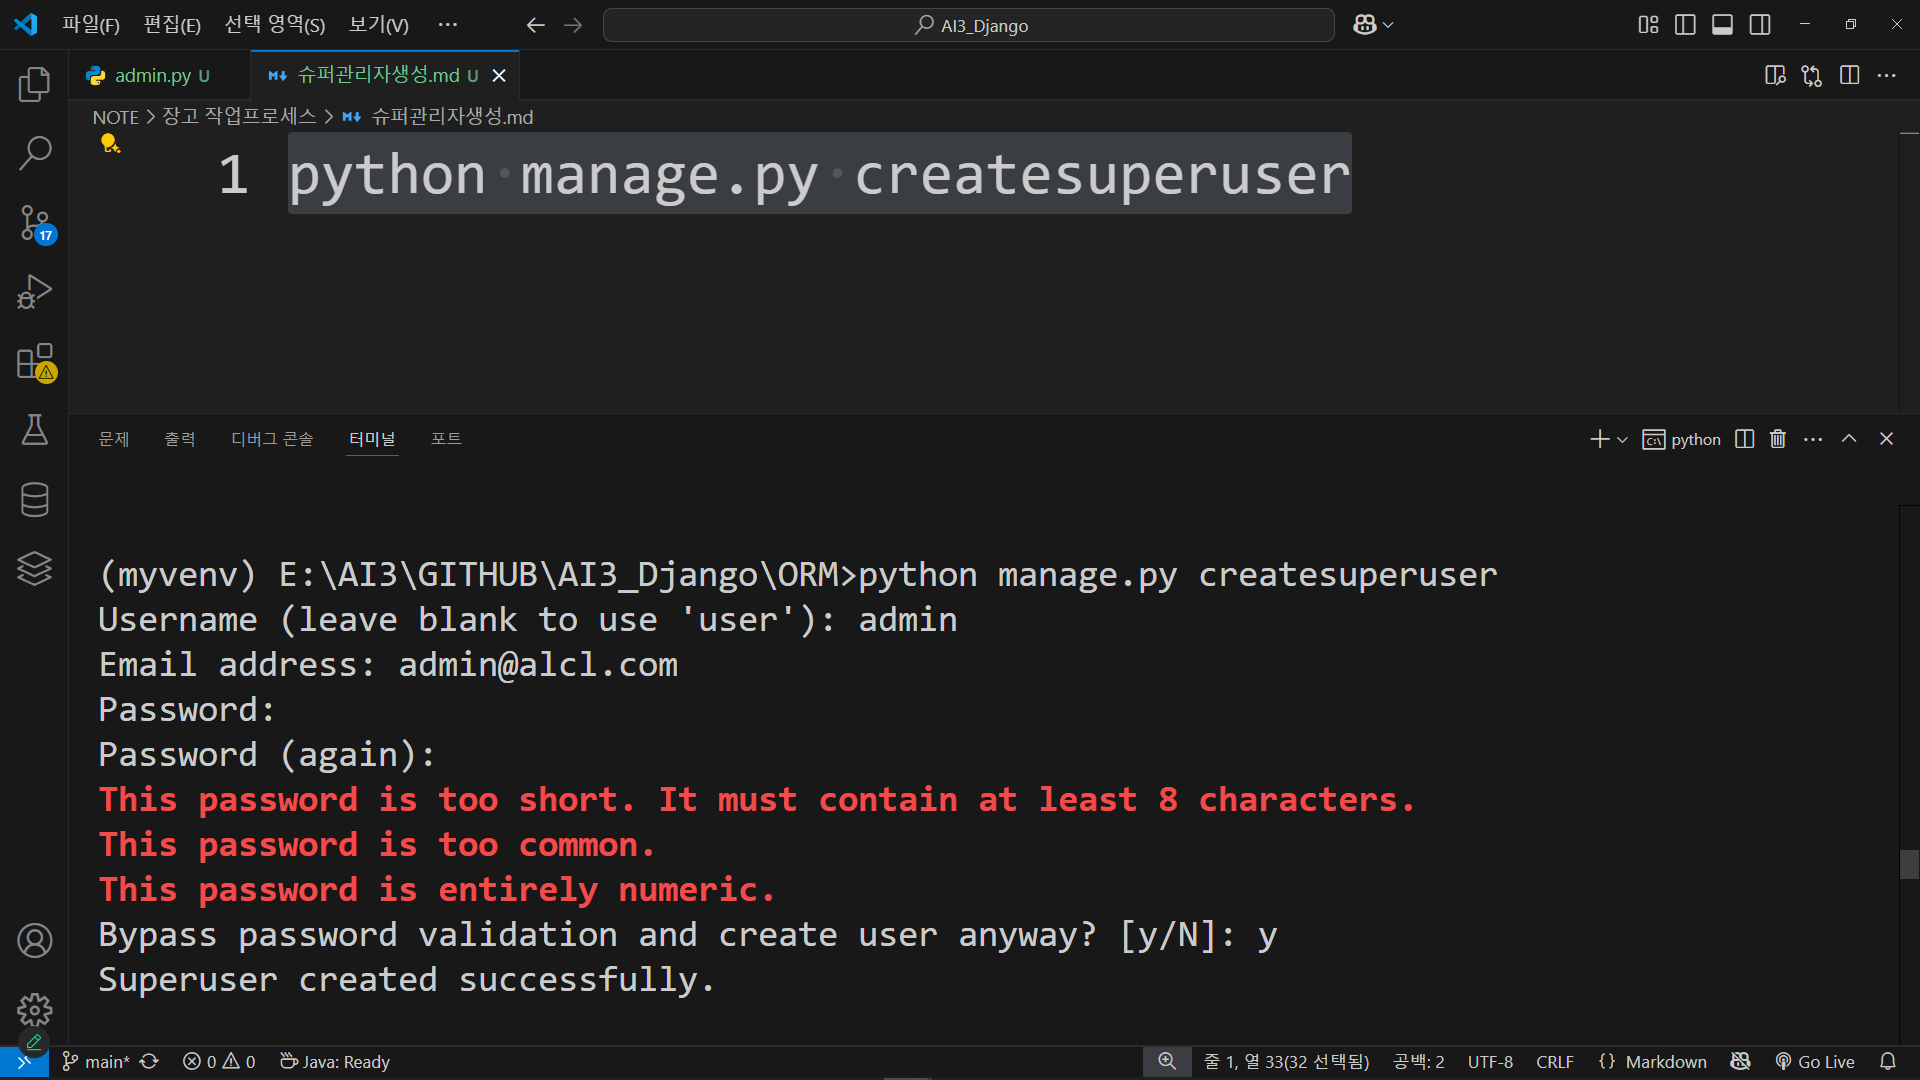Open the Search view icon
Viewport: 1920px width, 1080px height.
pyautogui.click(x=34, y=153)
